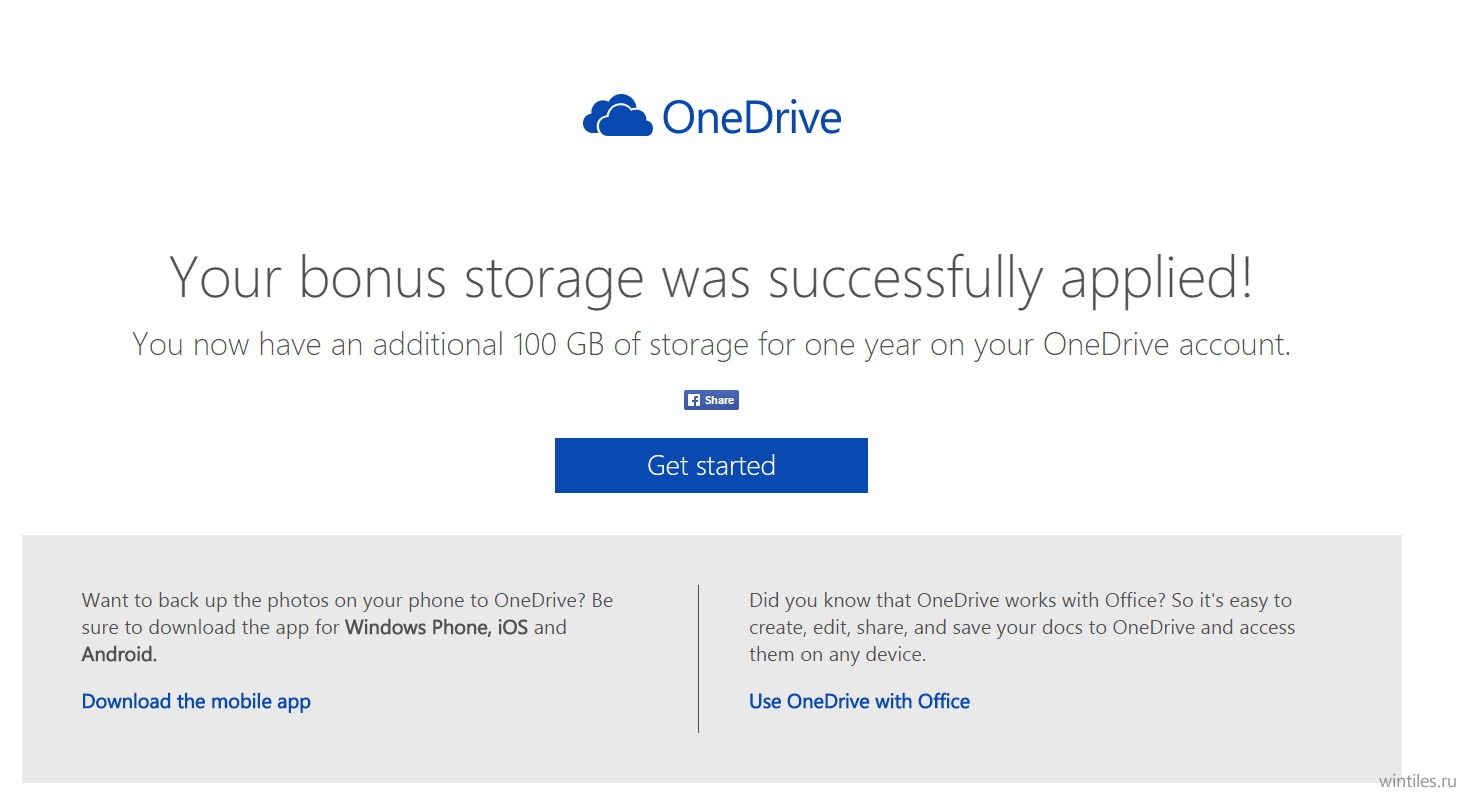Select the bold Android text
Viewport: 1474px width, 804px height.
click(119, 655)
